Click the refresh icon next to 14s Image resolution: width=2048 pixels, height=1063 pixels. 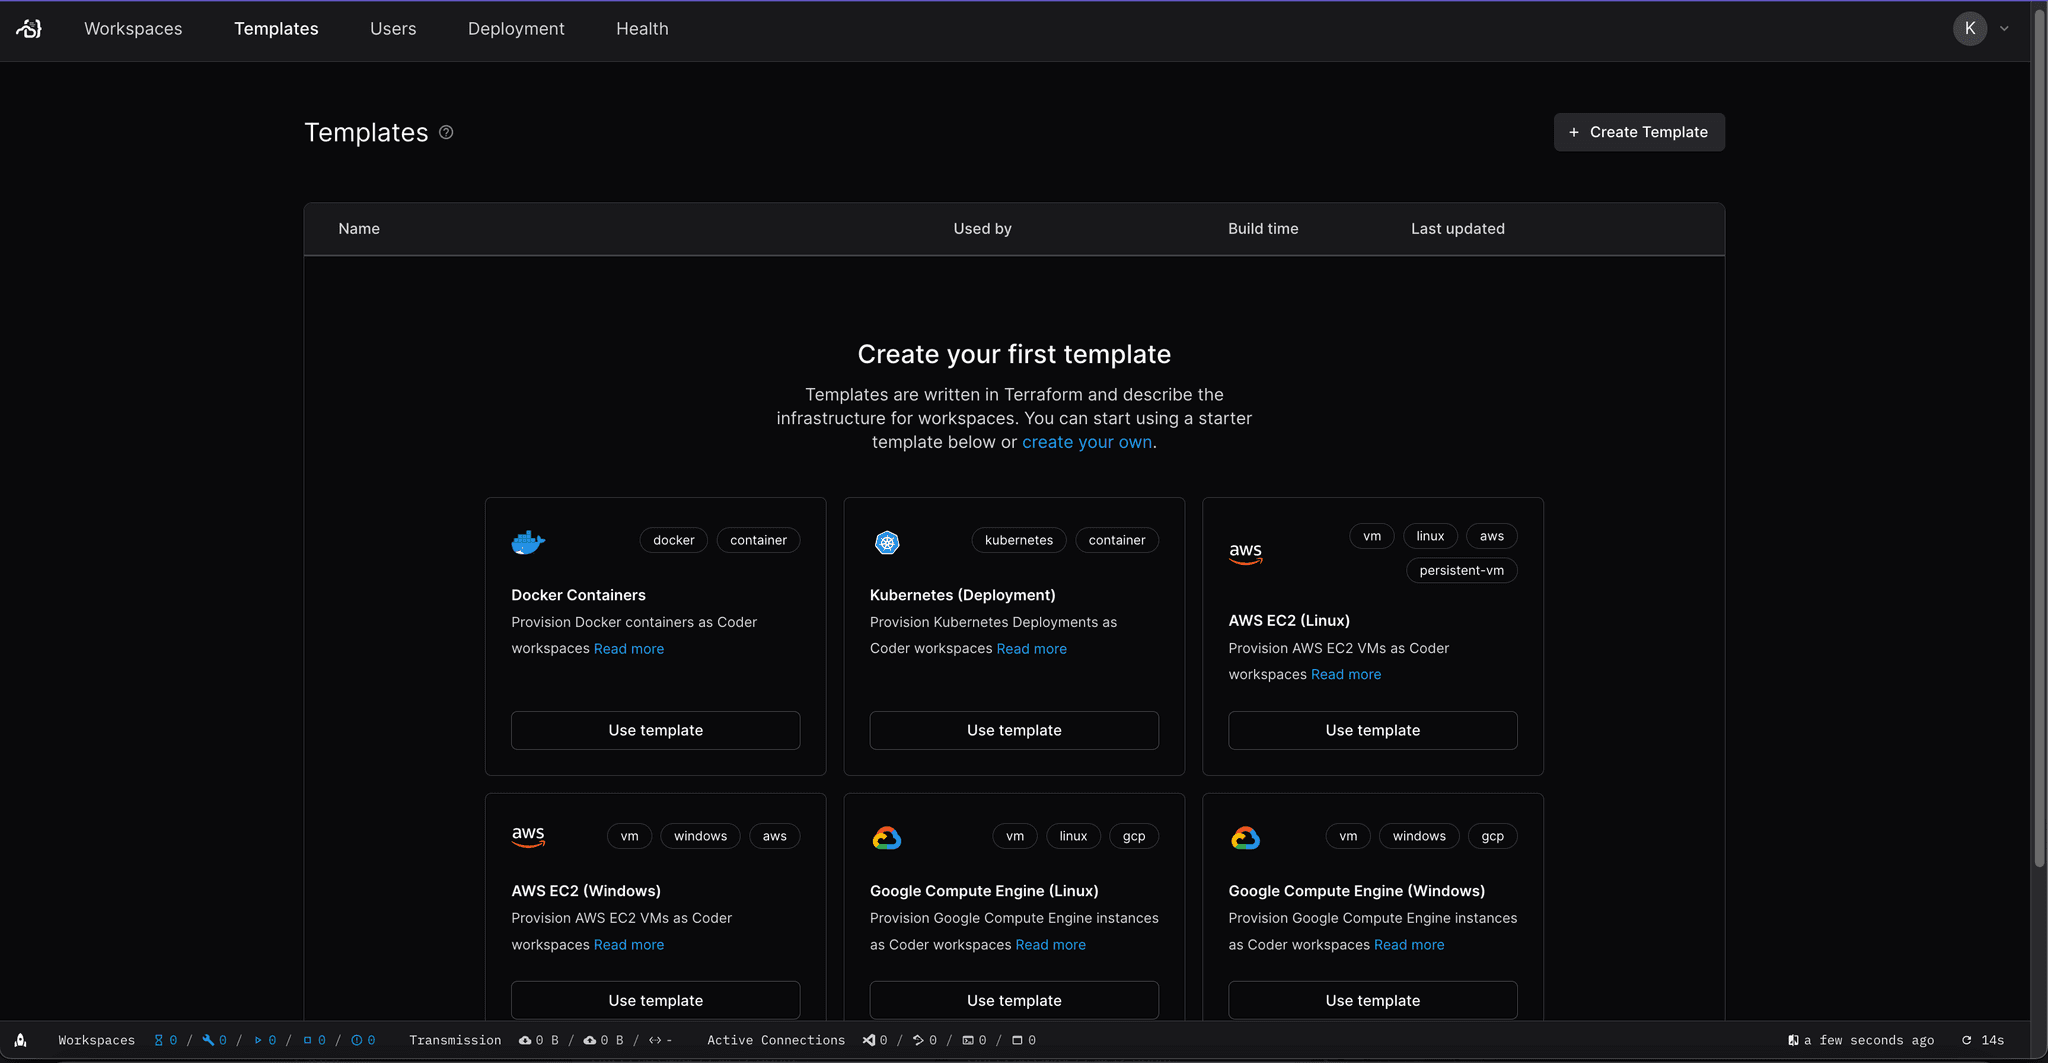point(1967,1040)
